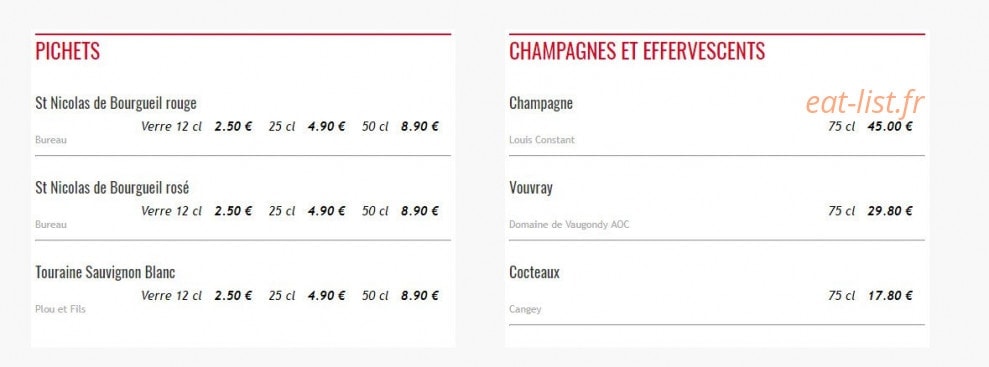Click Domaine de Vaugondy AOC label

tap(569, 224)
